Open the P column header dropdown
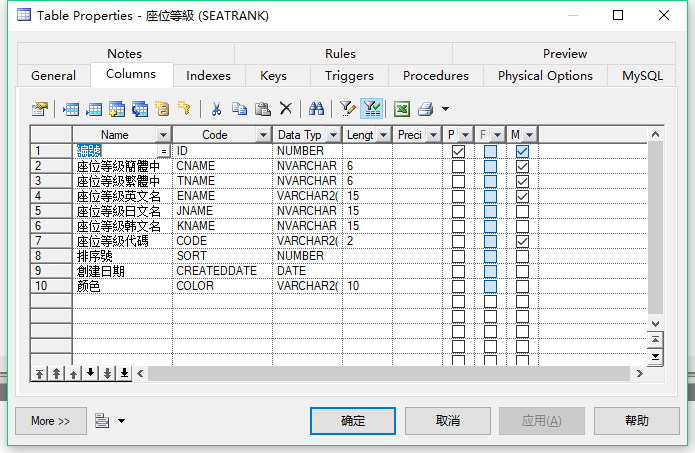The image size is (695, 453). click(x=465, y=135)
